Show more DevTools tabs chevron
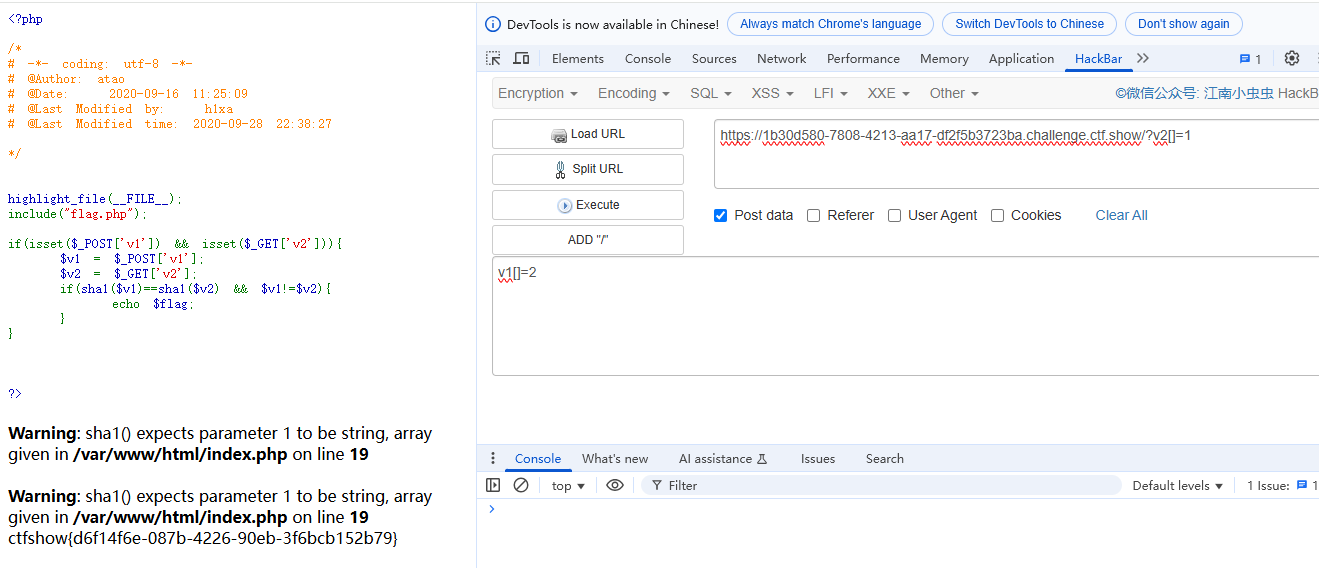Viewport: 1319px width, 568px height. coord(1143,58)
